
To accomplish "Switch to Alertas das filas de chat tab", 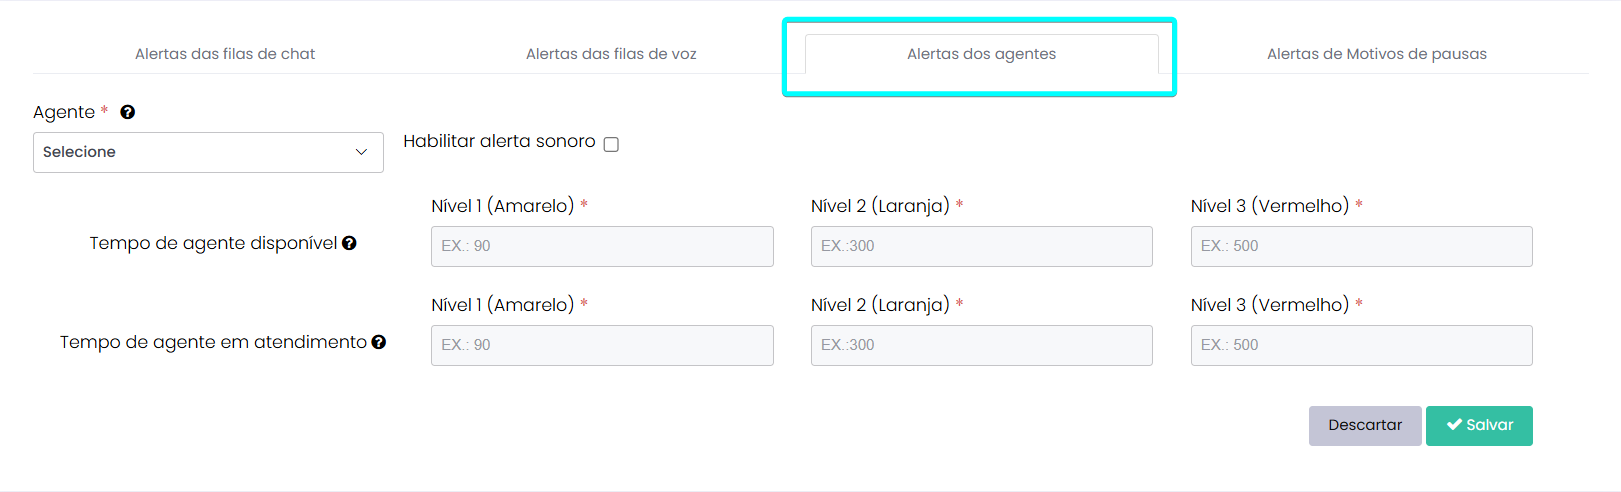I will click(225, 54).
